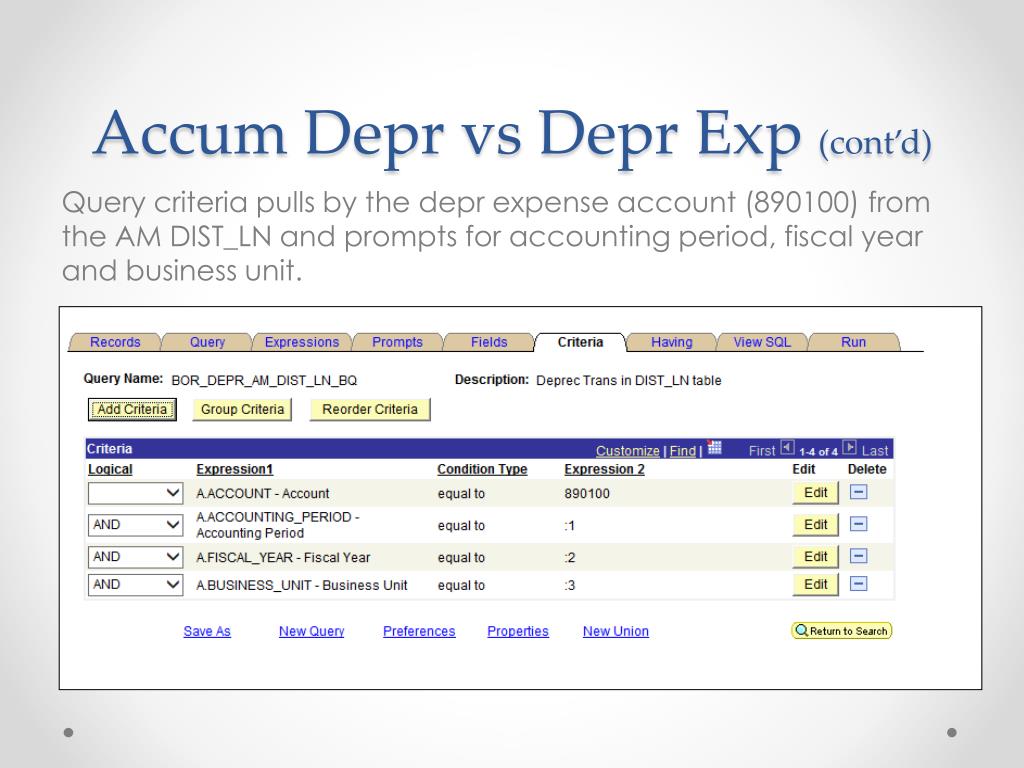Viewport: 1024px width, 768px height.
Task: Click the Save As link
Action: tap(207, 632)
